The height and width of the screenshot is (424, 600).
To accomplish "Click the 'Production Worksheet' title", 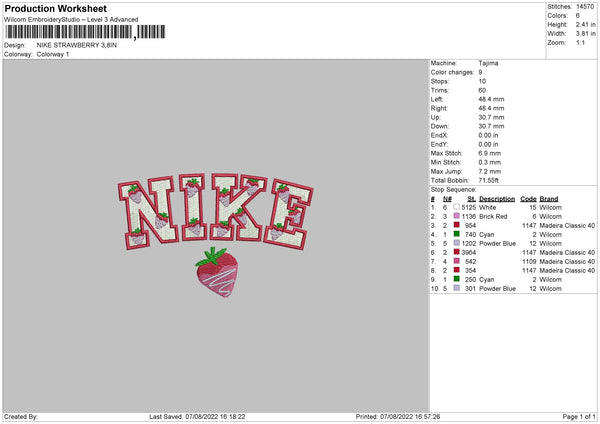I will pyautogui.click(x=55, y=8).
